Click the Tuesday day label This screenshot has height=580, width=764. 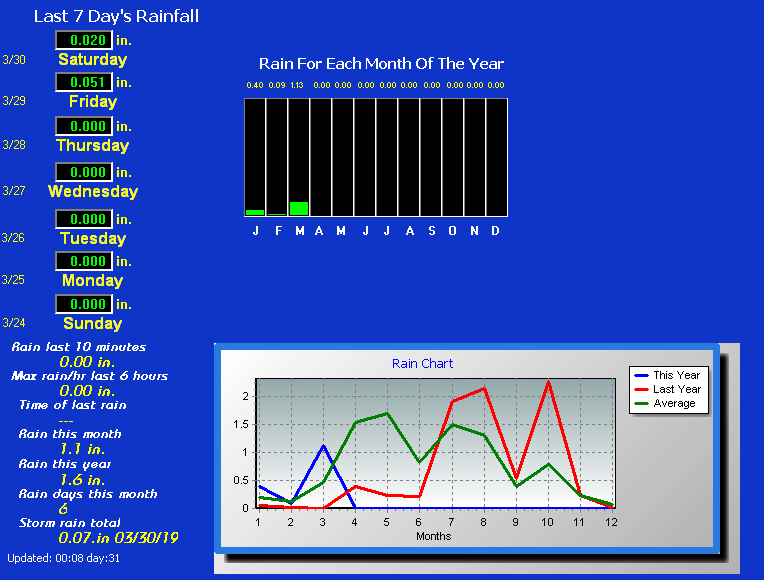point(93,238)
